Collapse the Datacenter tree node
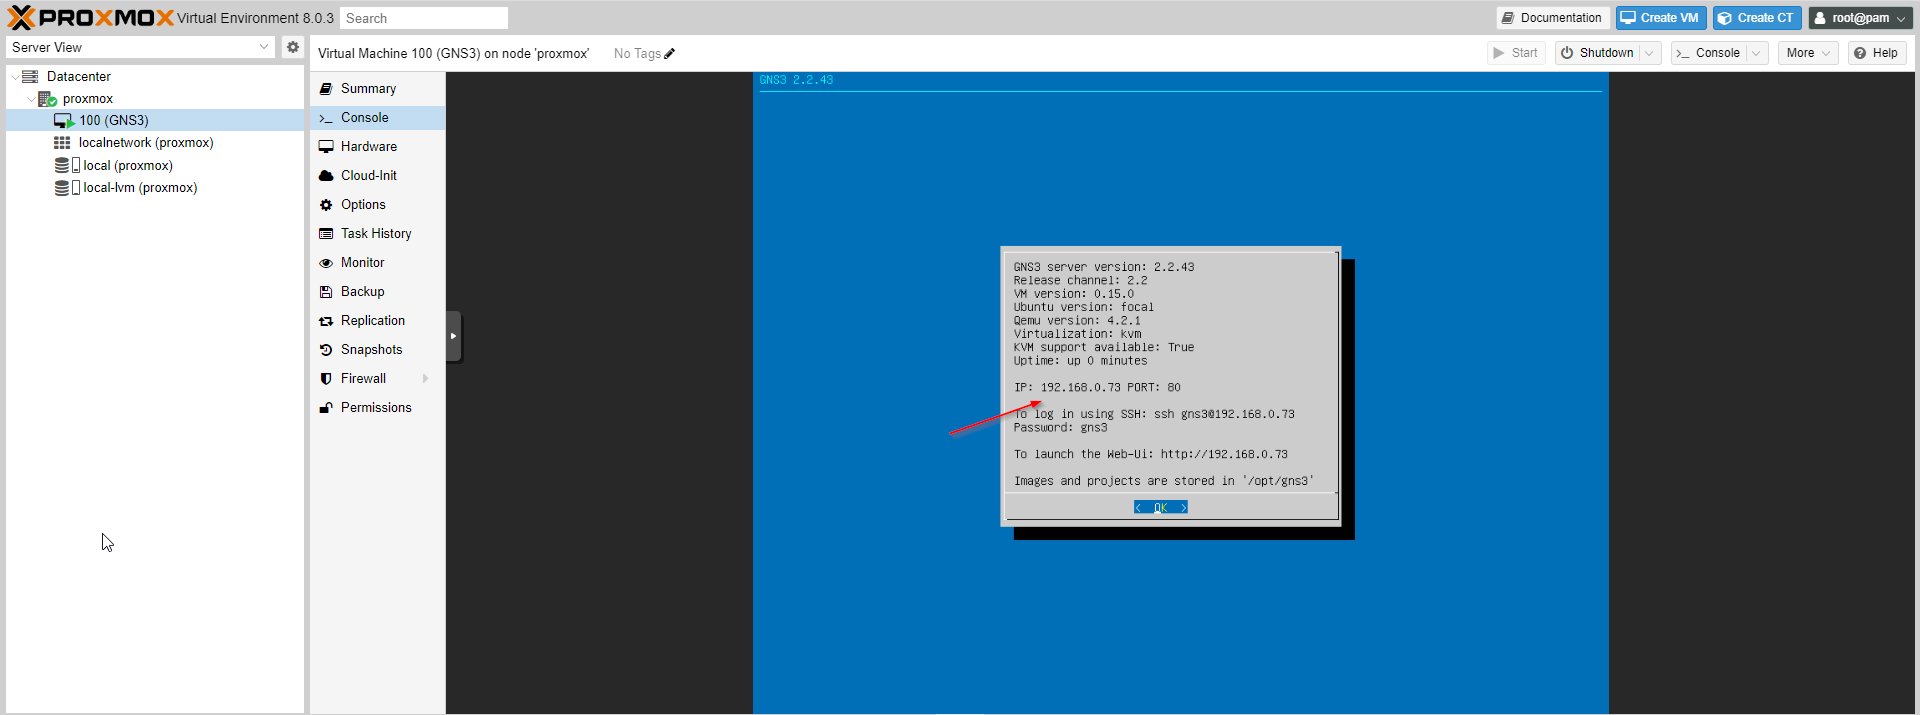Screen dimensions: 1920x715 point(14,77)
